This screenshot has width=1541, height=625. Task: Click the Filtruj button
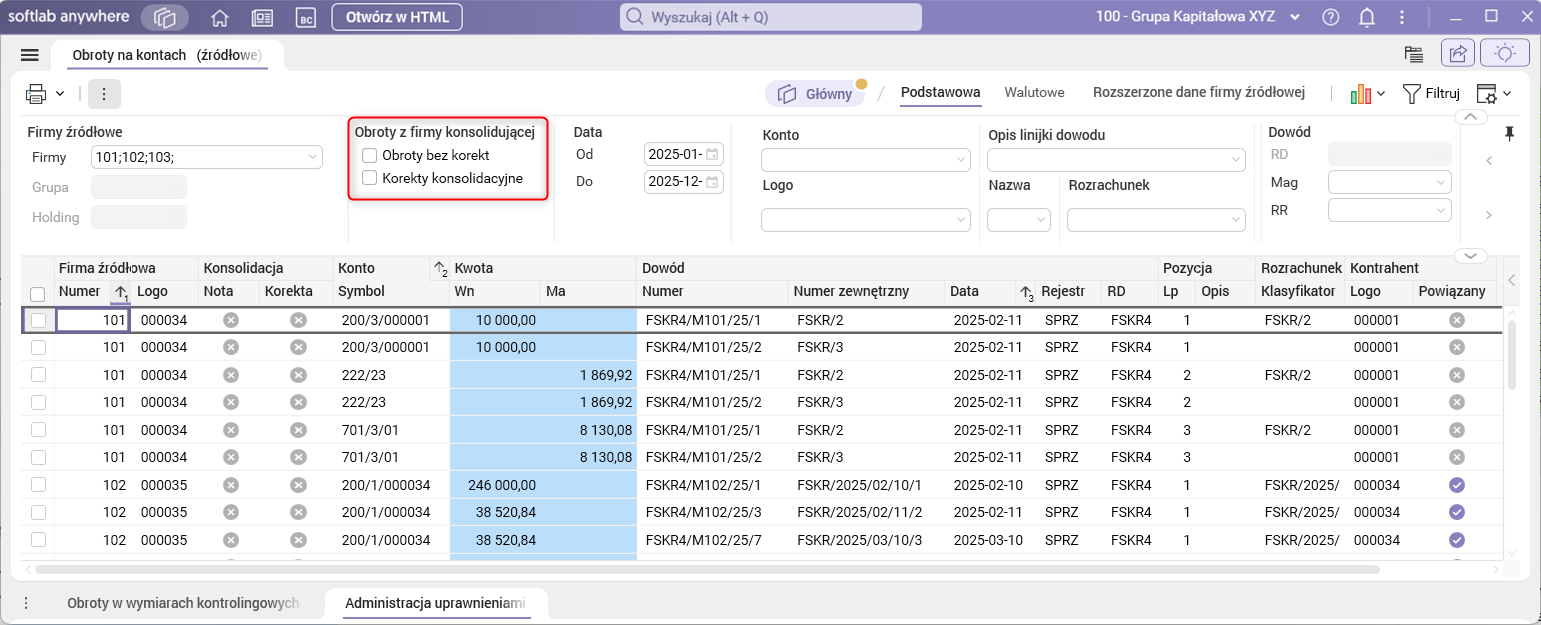coord(1432,94)
